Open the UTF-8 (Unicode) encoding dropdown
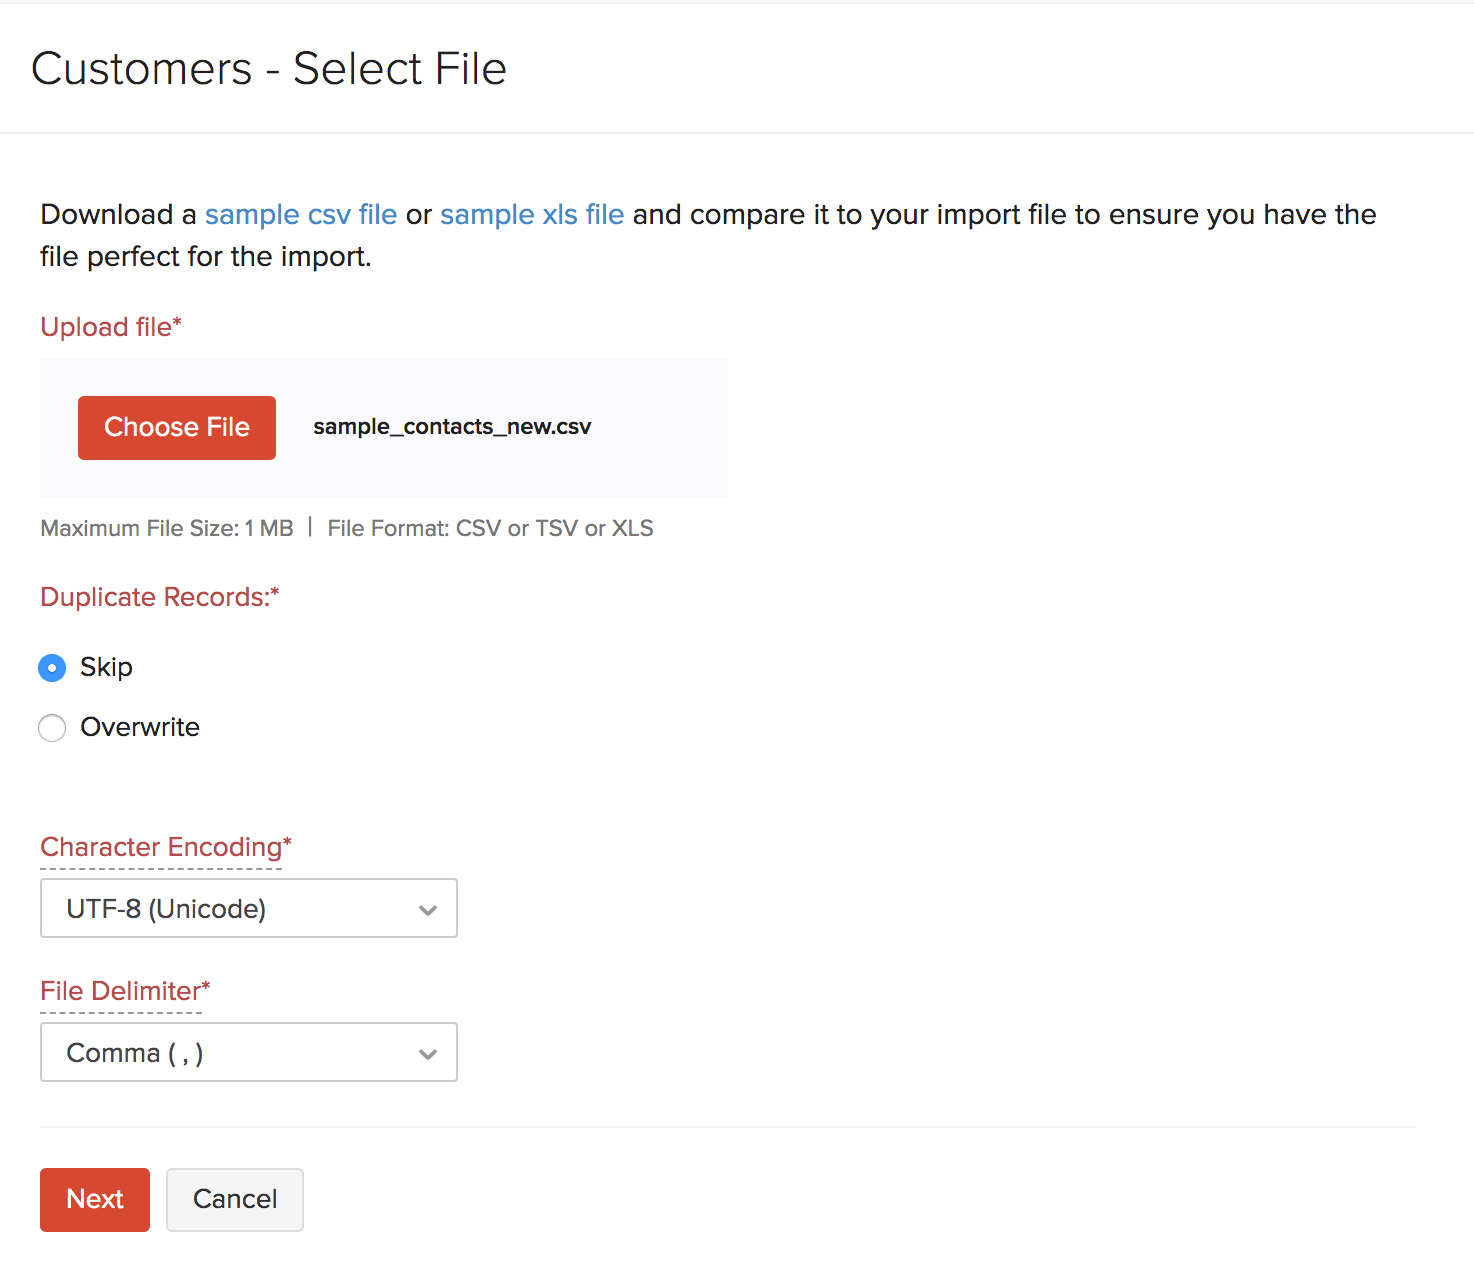The height and width of the screenshot is (1284, 1474). (x=248, y=909)
